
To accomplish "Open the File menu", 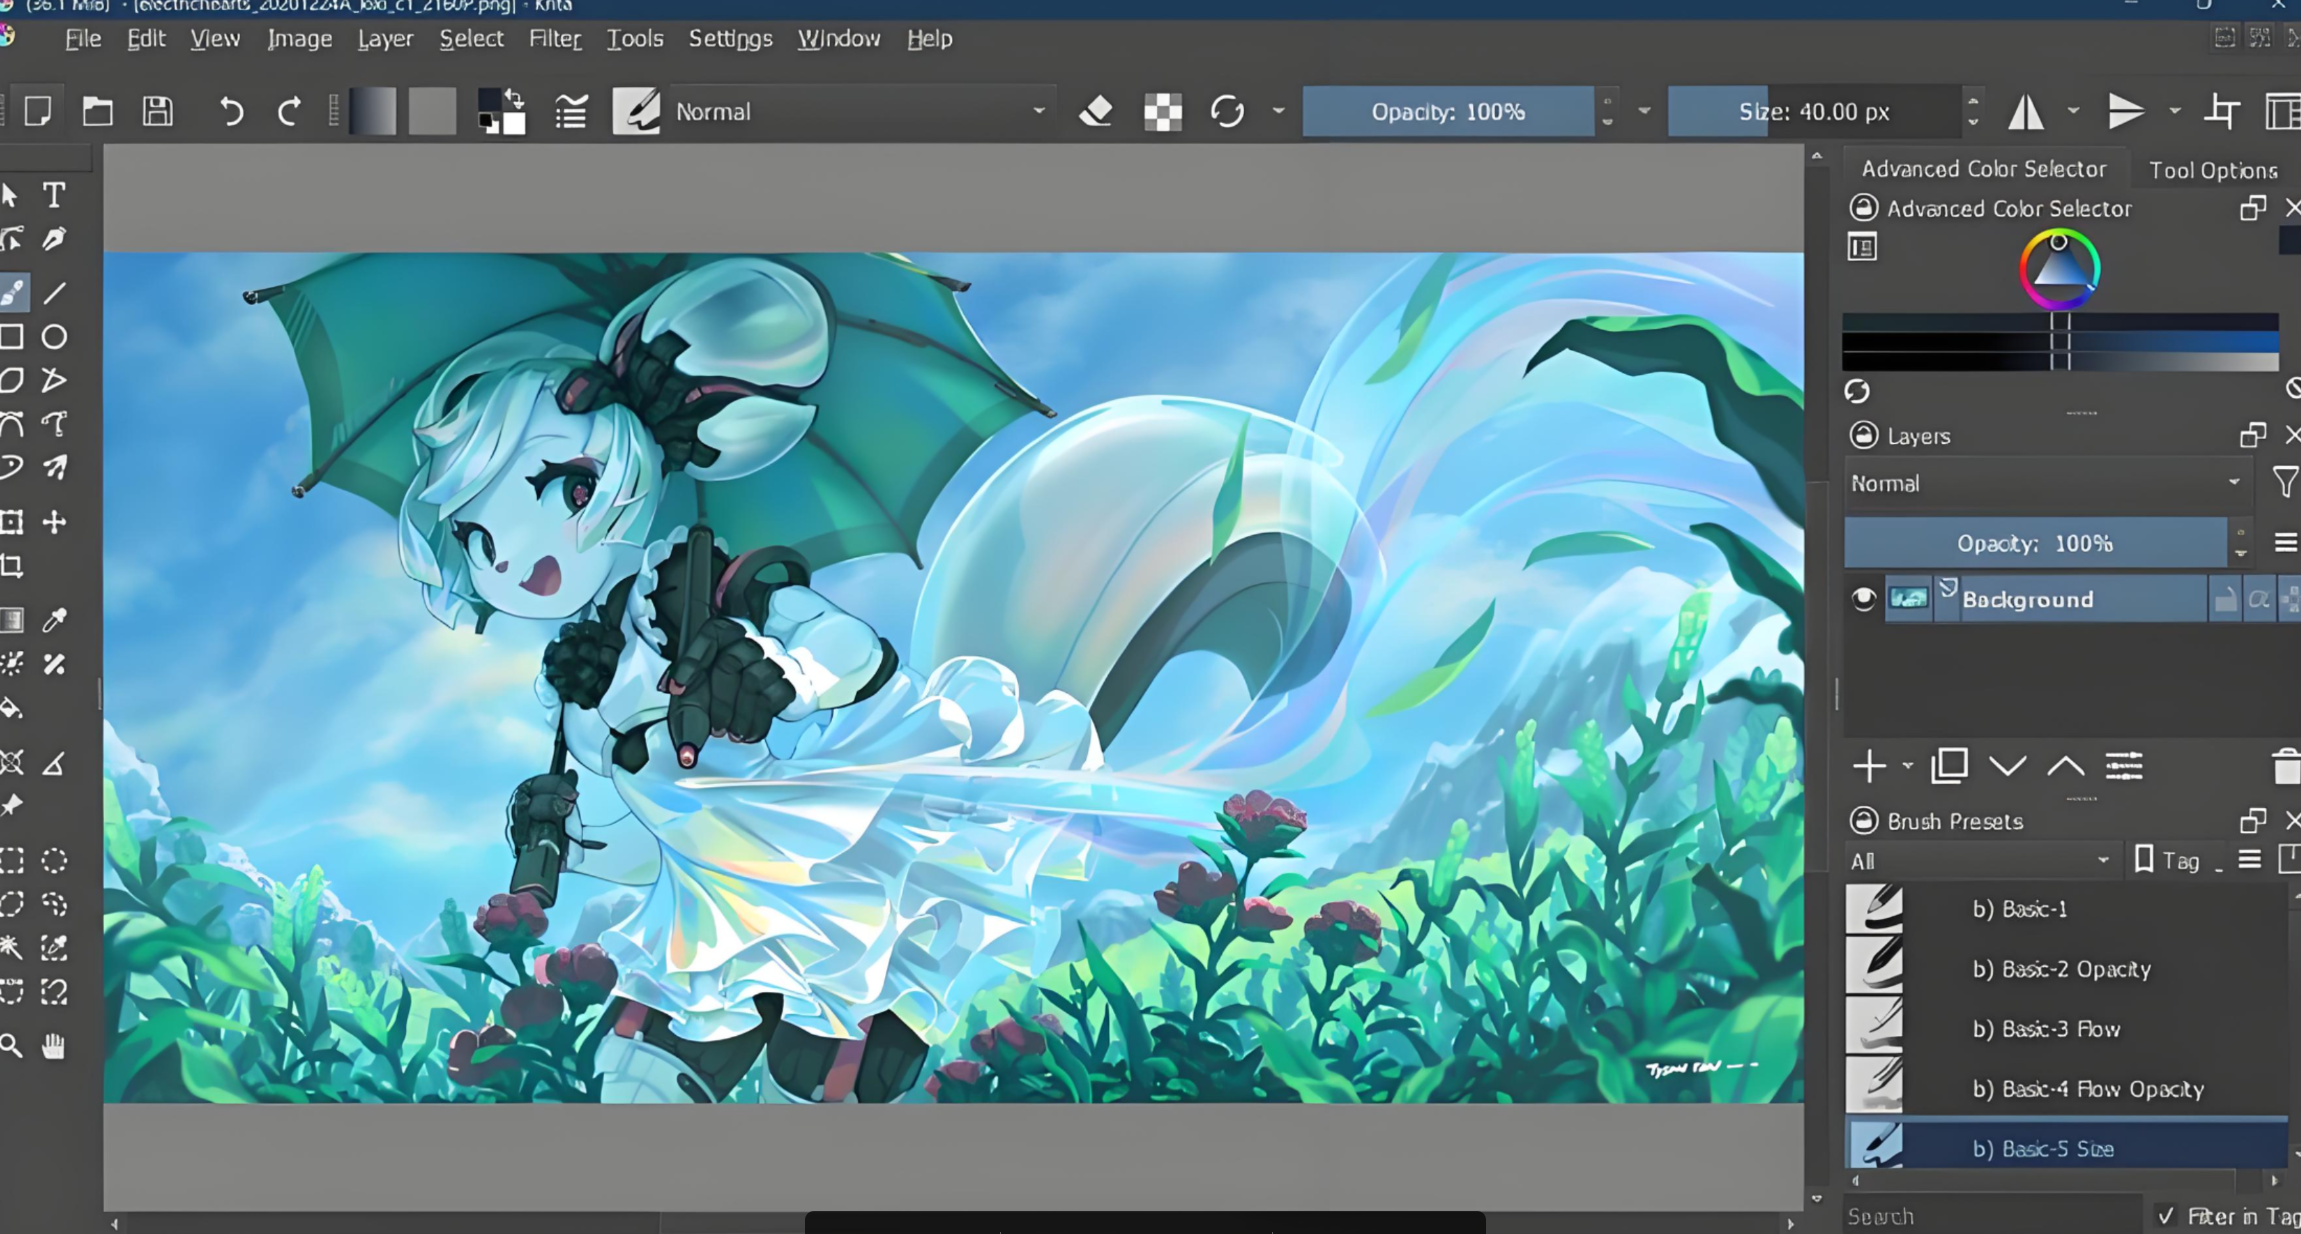I will coord(83,39).
